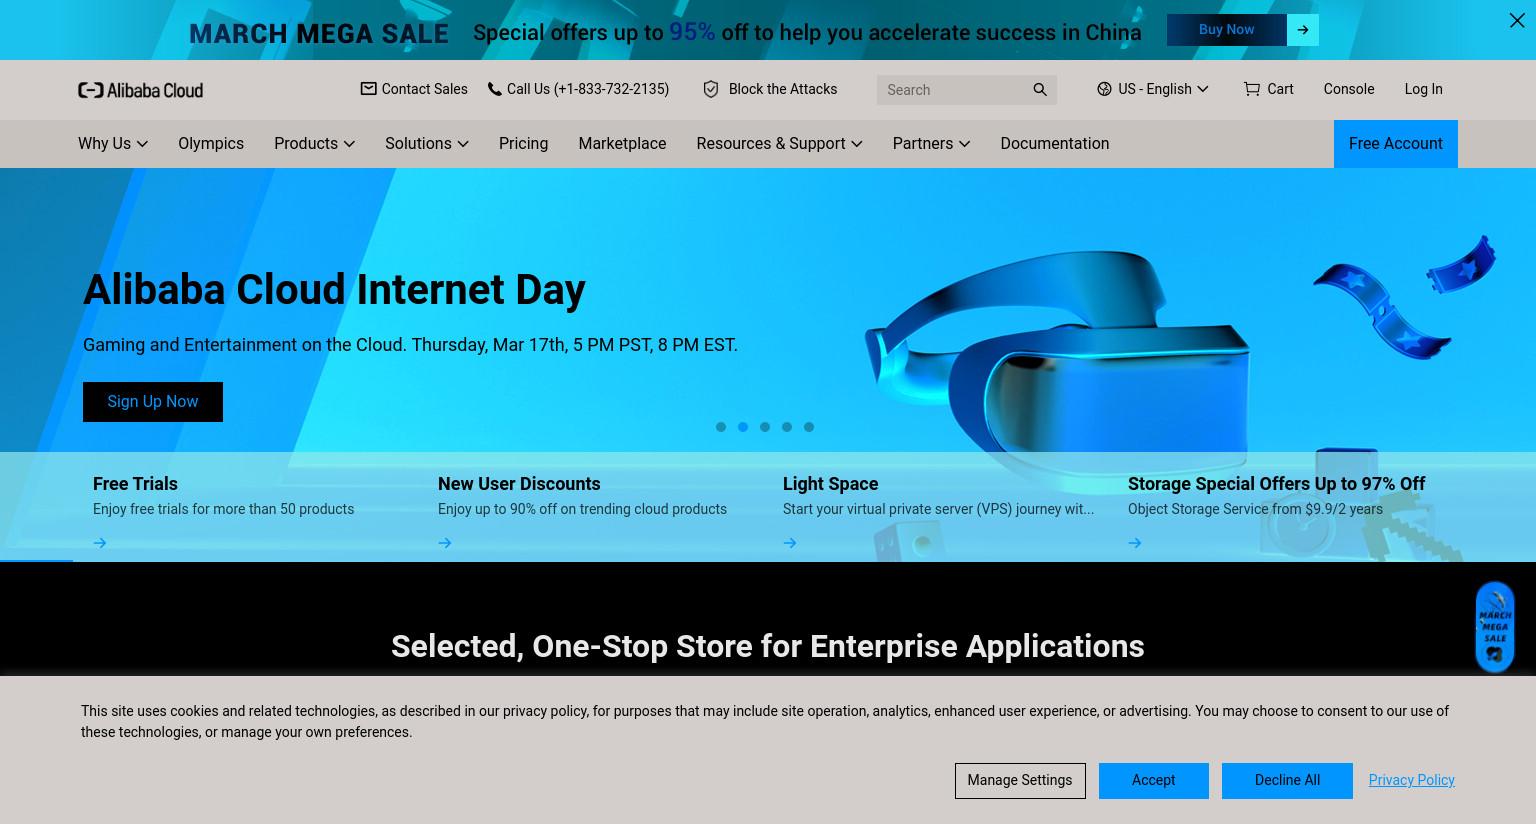Switch to the third carousel slide dot

(765, 427)
